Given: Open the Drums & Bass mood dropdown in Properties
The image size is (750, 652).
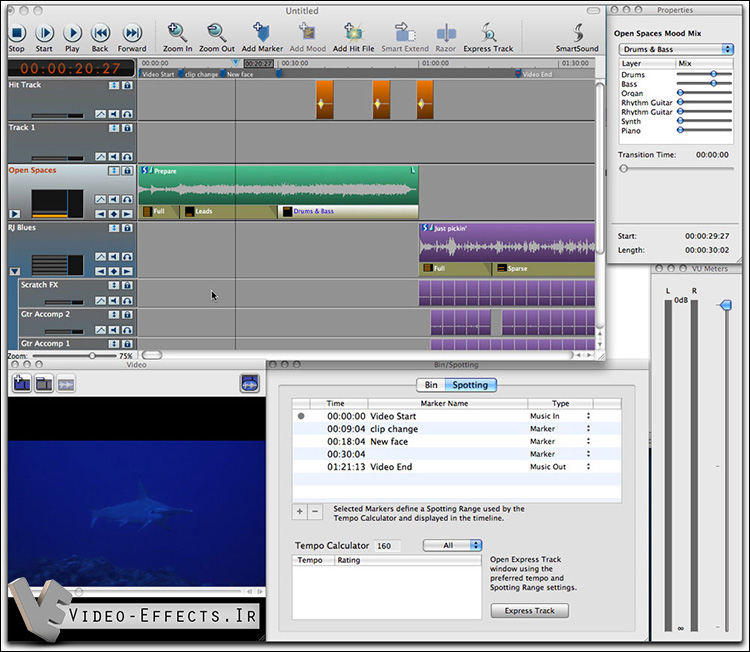Looking at the screenshot, I should (676, 49).
